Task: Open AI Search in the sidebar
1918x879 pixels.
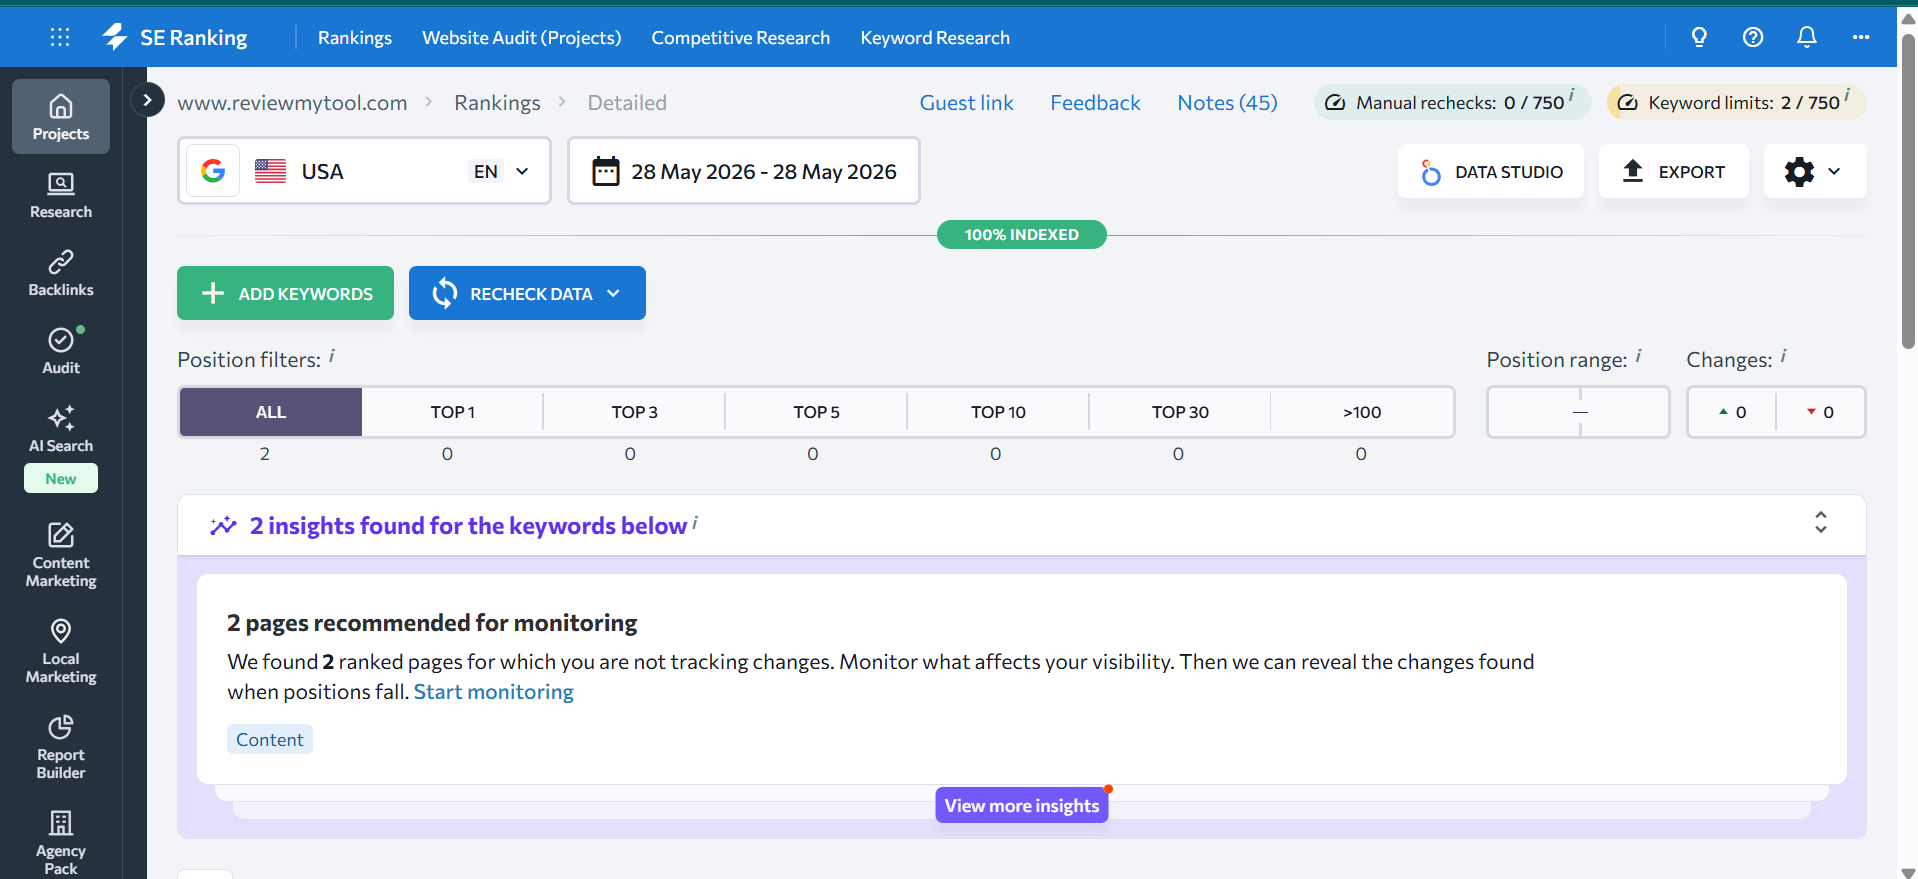Action: coord(61,430)
